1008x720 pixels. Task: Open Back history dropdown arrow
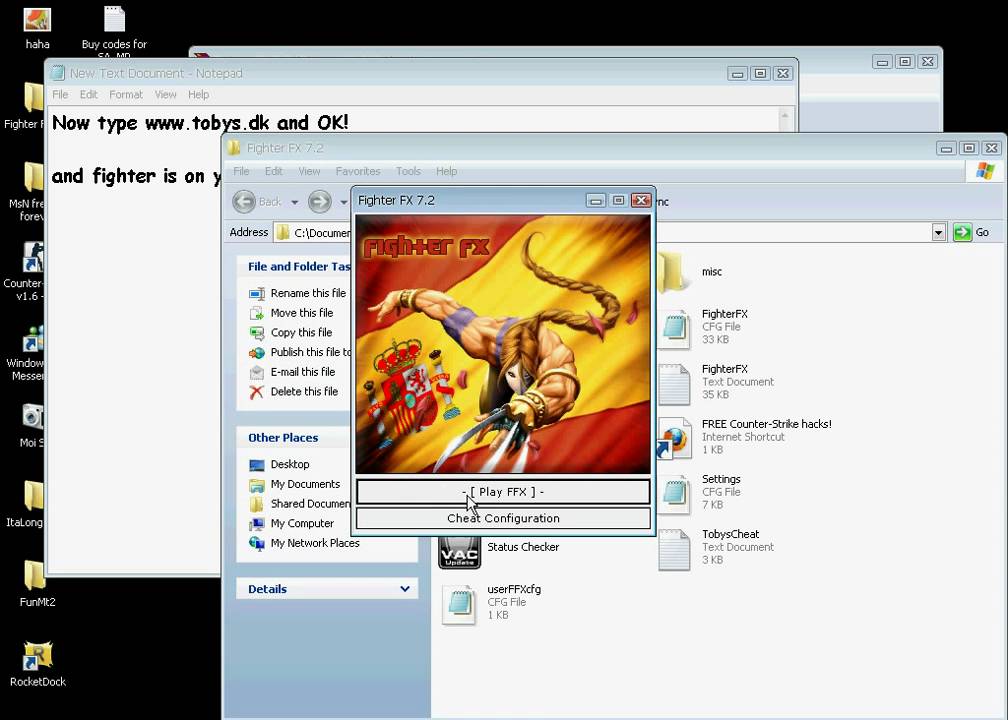[294, 202]
